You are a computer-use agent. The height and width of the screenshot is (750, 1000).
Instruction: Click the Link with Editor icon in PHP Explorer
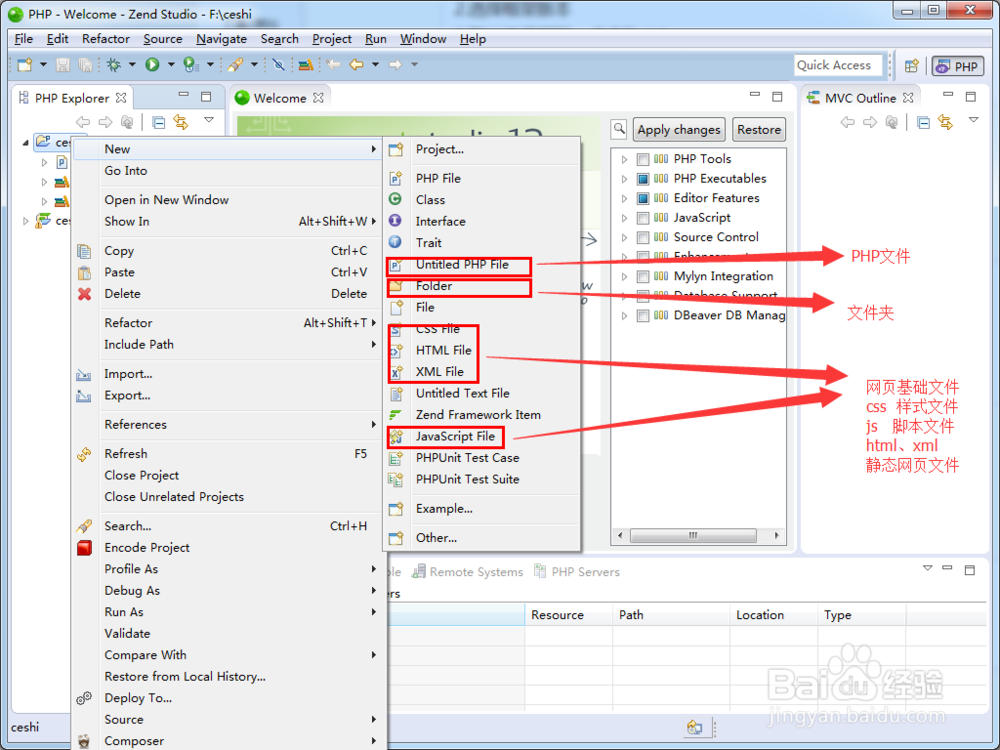[181, 122]
